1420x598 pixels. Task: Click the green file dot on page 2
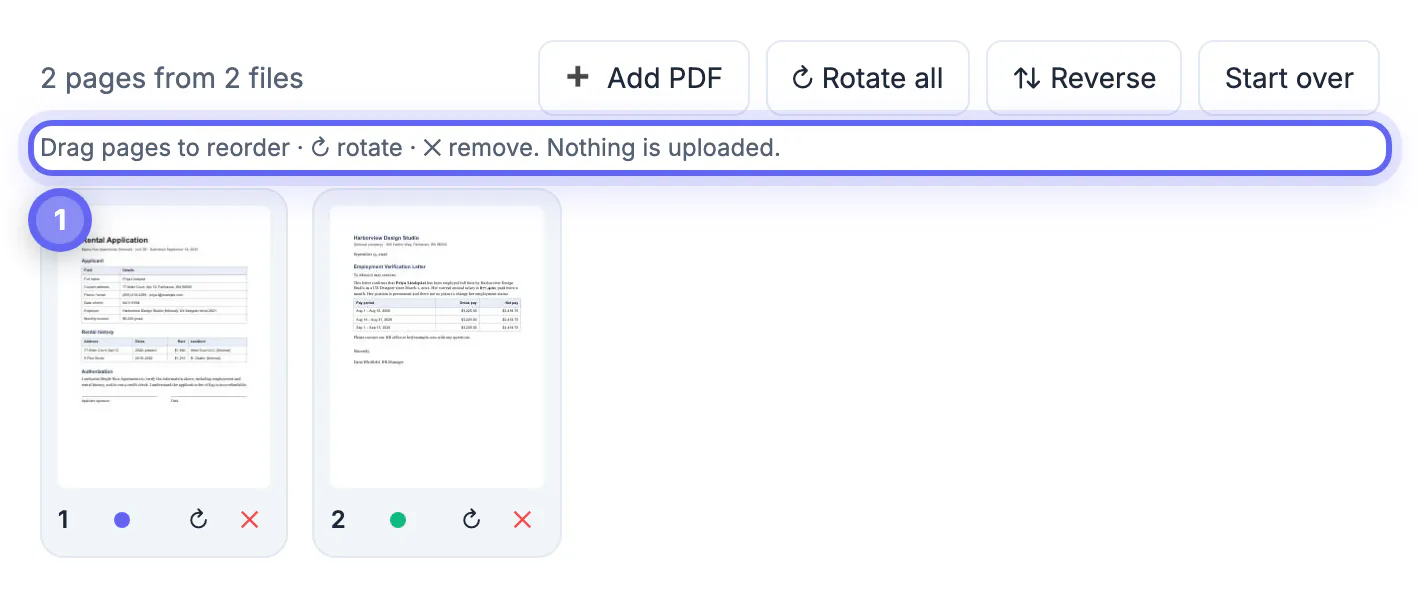point(398,520)
